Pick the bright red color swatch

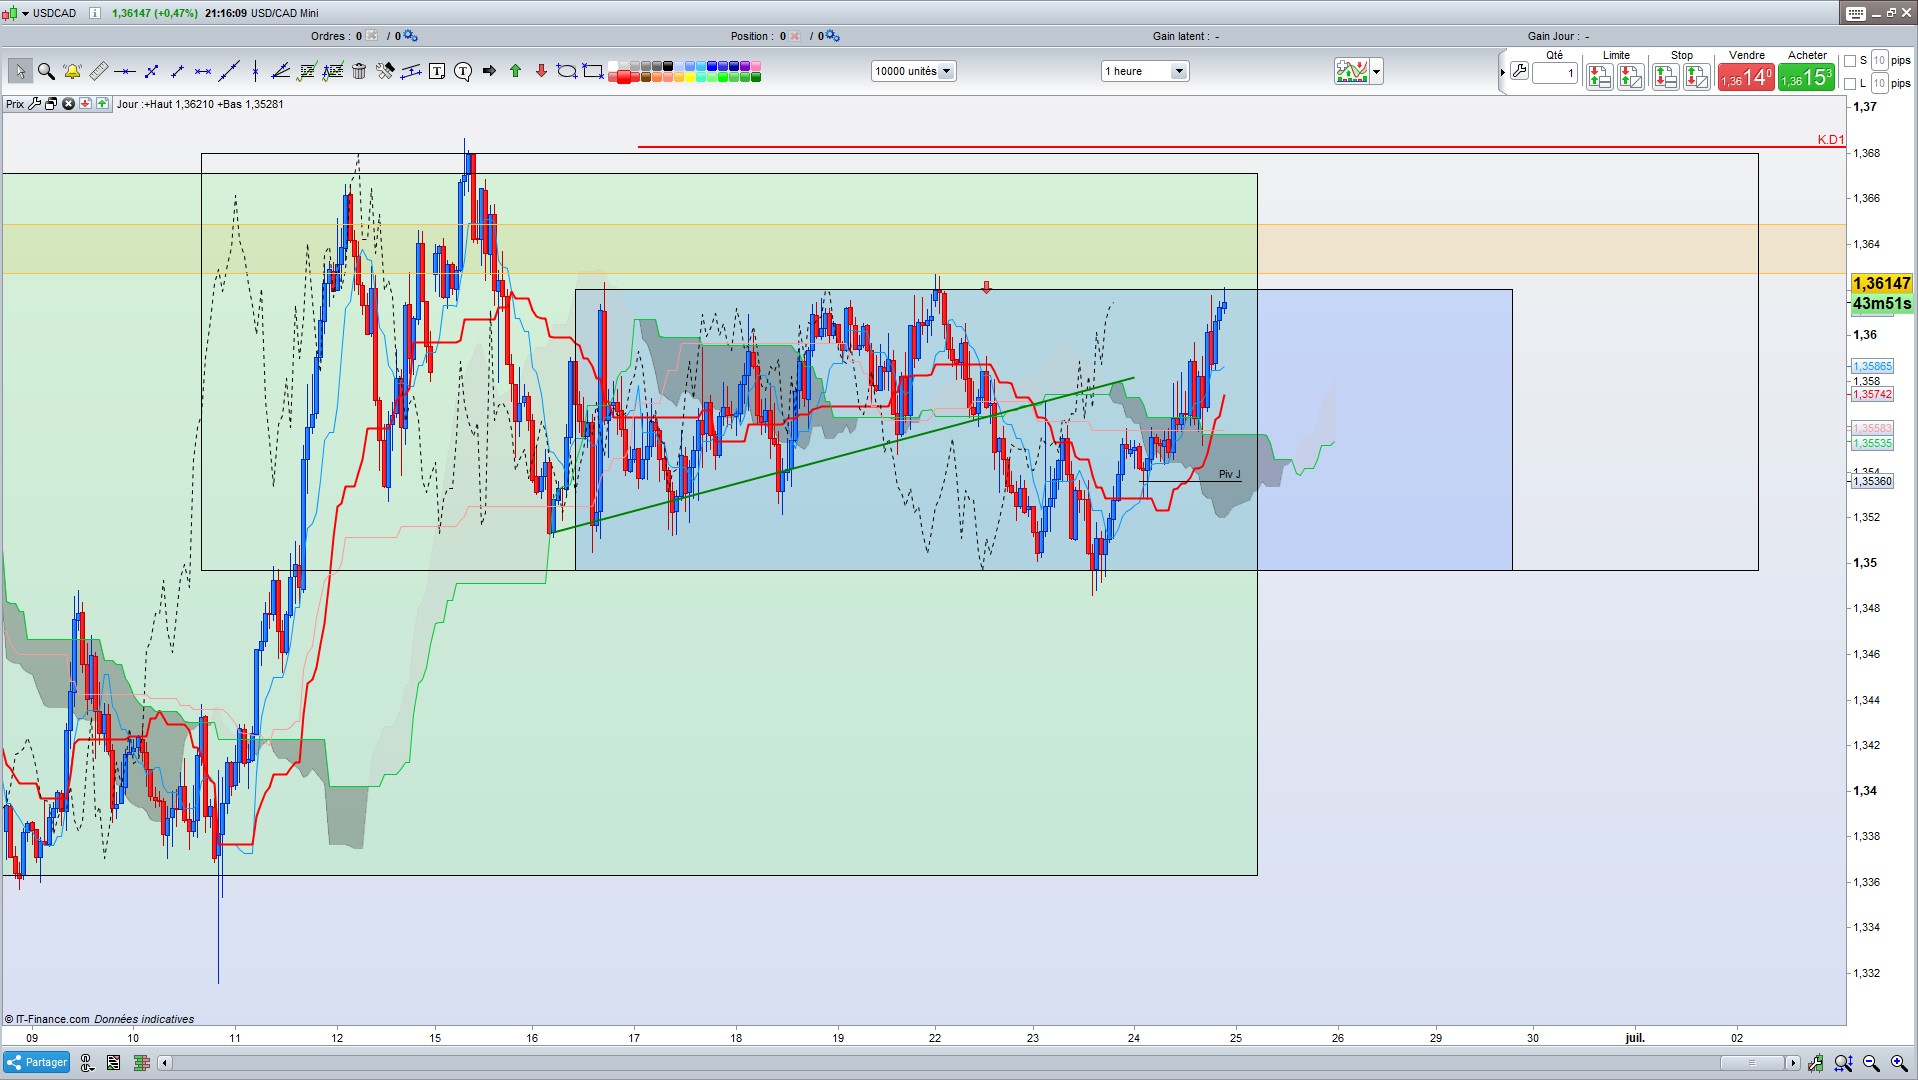pyautogui.click(x=624, y=78)
